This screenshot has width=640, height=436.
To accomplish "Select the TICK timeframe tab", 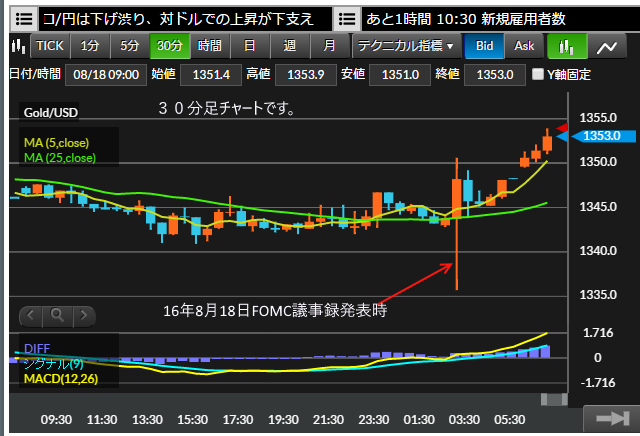I will [x=49, y=46].
